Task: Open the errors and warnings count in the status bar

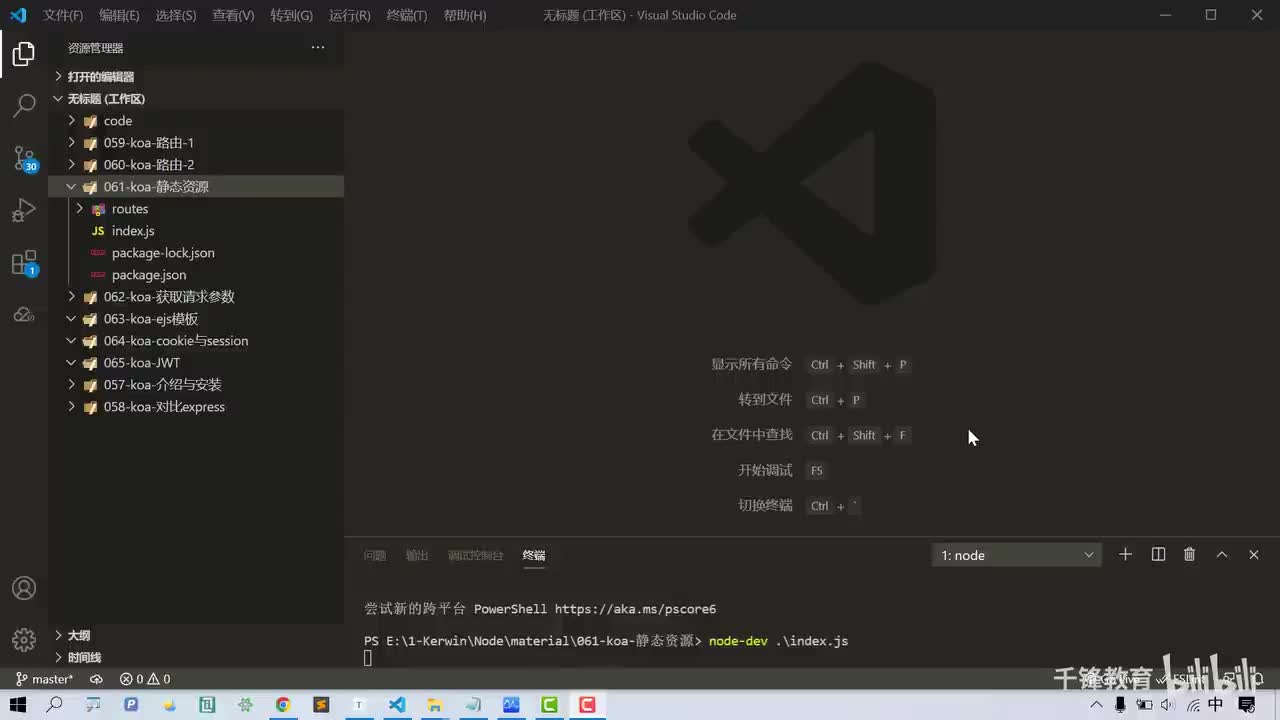Action: [145, 679]
